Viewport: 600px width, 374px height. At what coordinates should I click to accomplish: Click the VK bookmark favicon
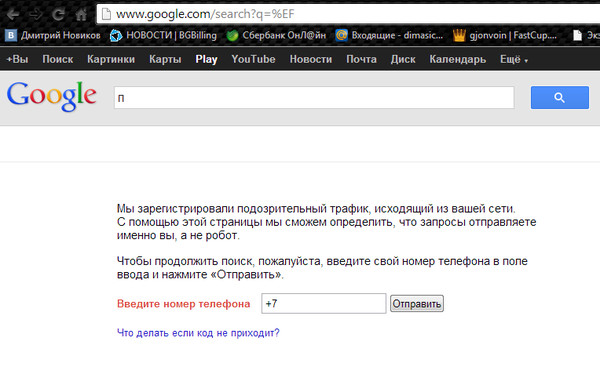(x=11, y=35)
